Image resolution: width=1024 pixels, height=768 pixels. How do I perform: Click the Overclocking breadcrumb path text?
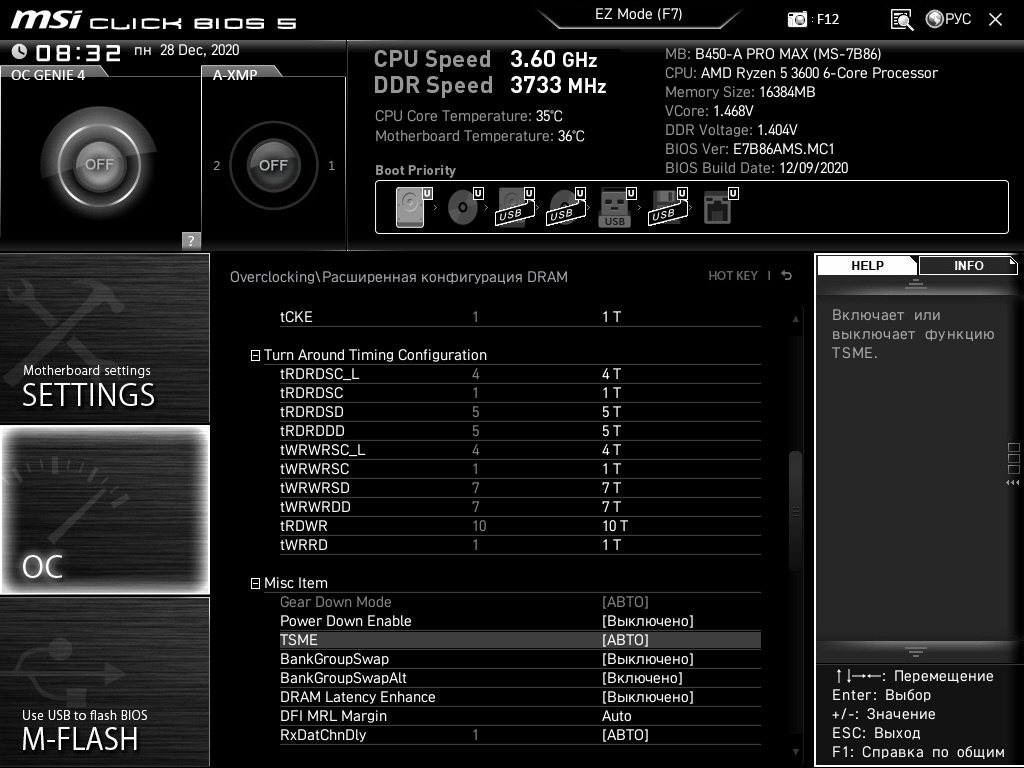click(398, 277)
